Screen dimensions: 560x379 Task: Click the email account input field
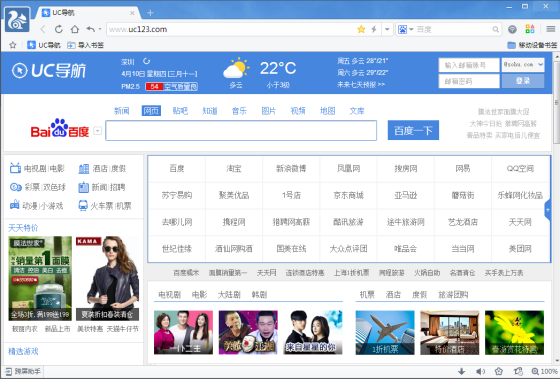(x=469, y=65)
